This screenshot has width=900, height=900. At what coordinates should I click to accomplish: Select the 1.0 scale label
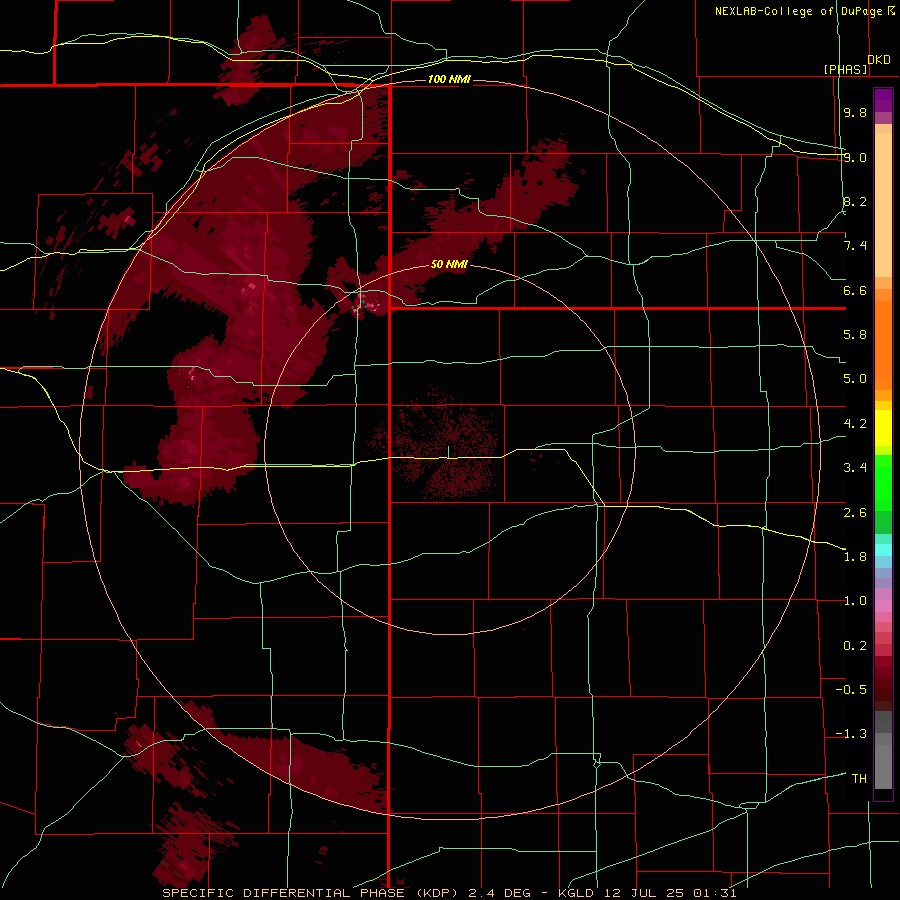pyautogui.click(x=855, y=601)
